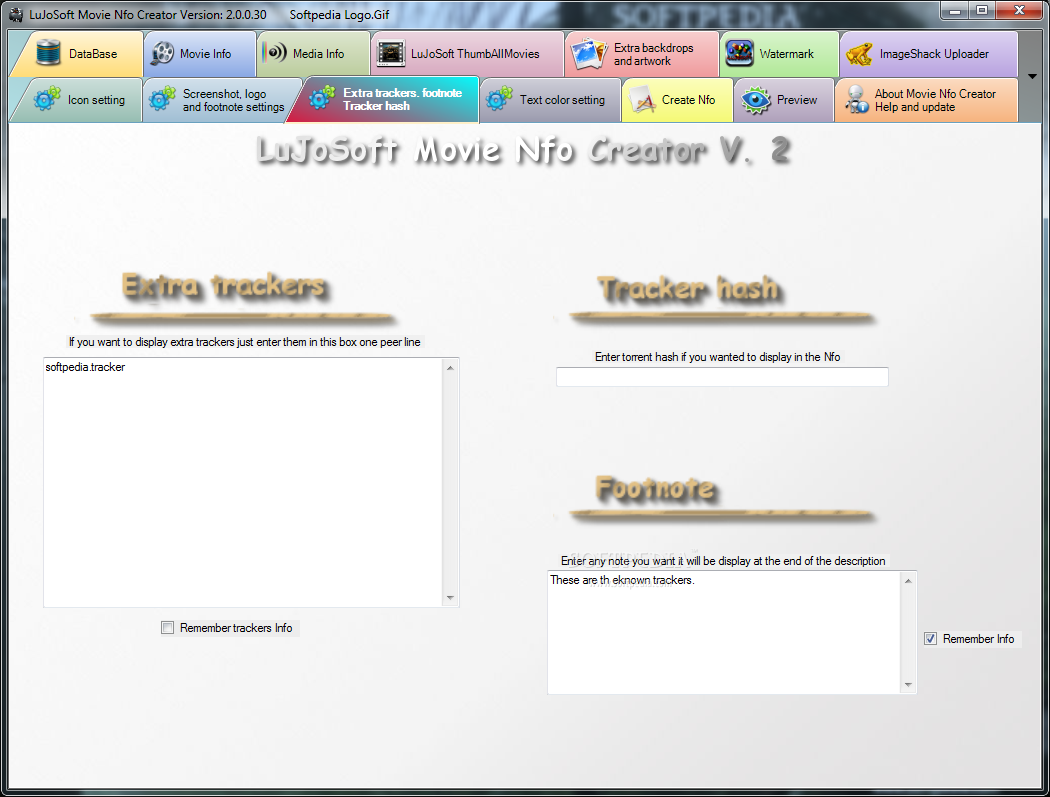Open Extra backdrops and artwork tab
The width and height of the screenshot is (1050, 797).
coord(642,54)
